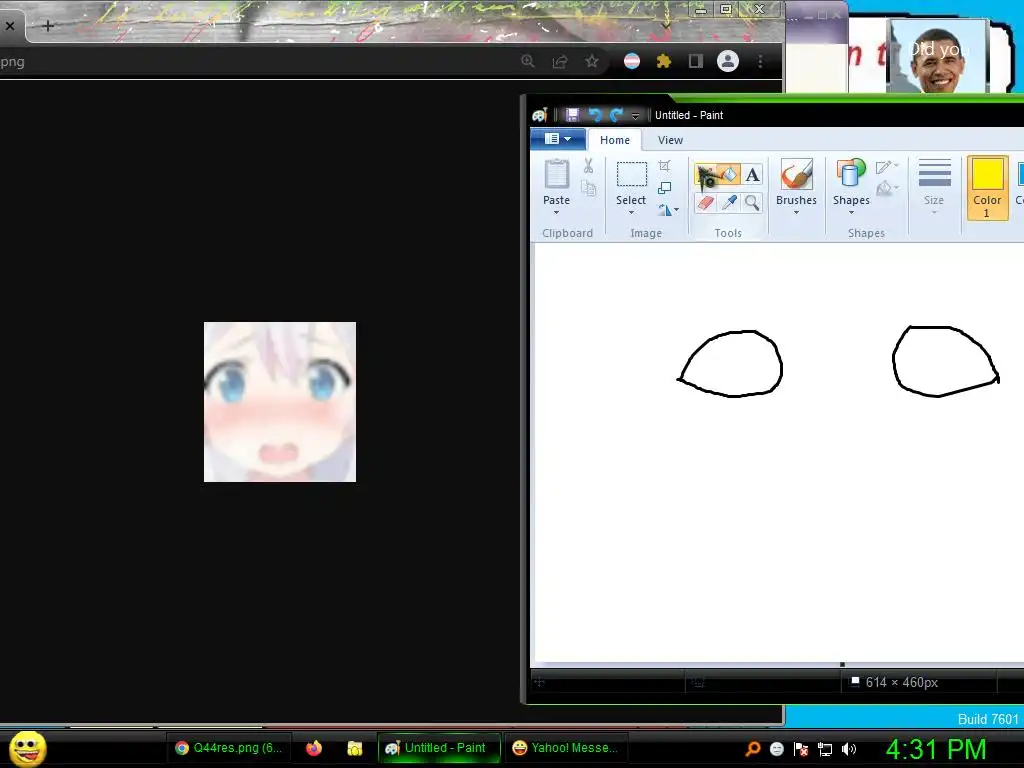Open the Paste dropdown arrow
Screen dimensions: 1024x768
[556, 212]
